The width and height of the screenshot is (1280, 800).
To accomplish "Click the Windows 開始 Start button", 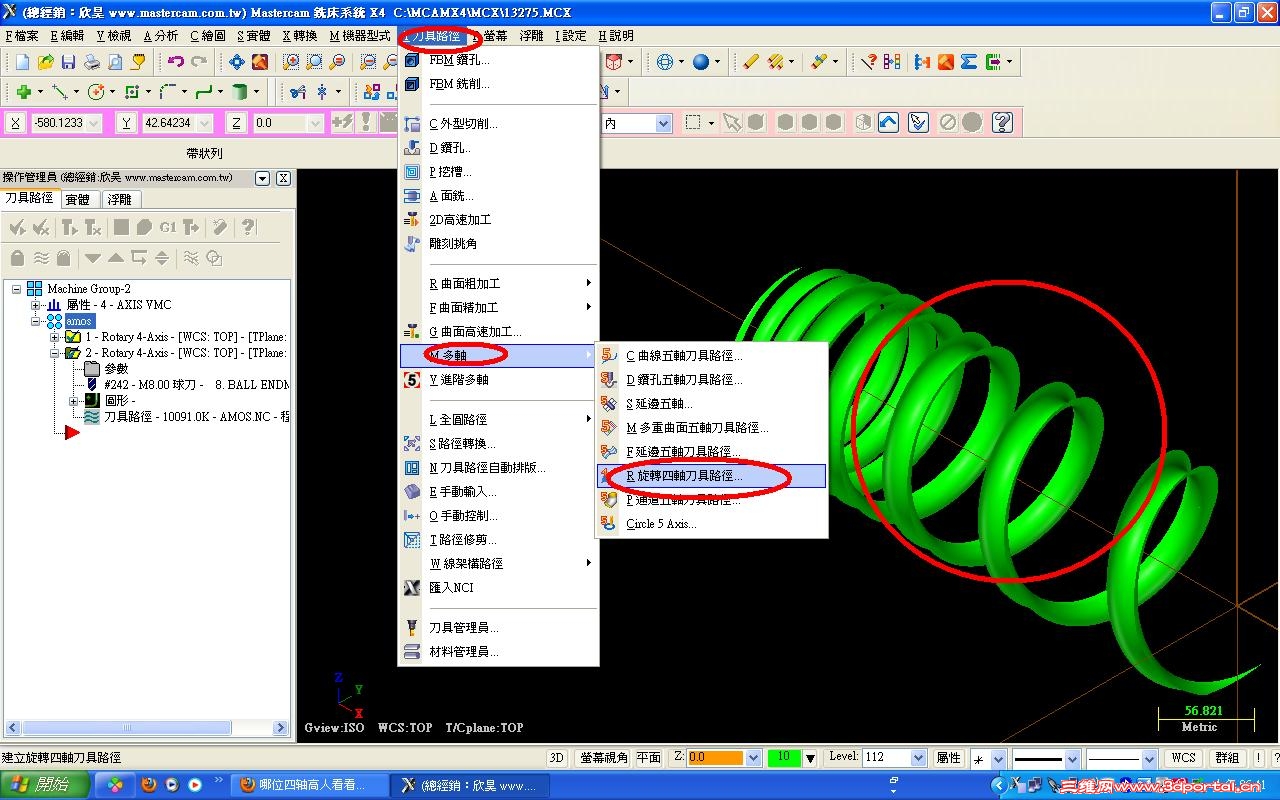I will 47,785.
